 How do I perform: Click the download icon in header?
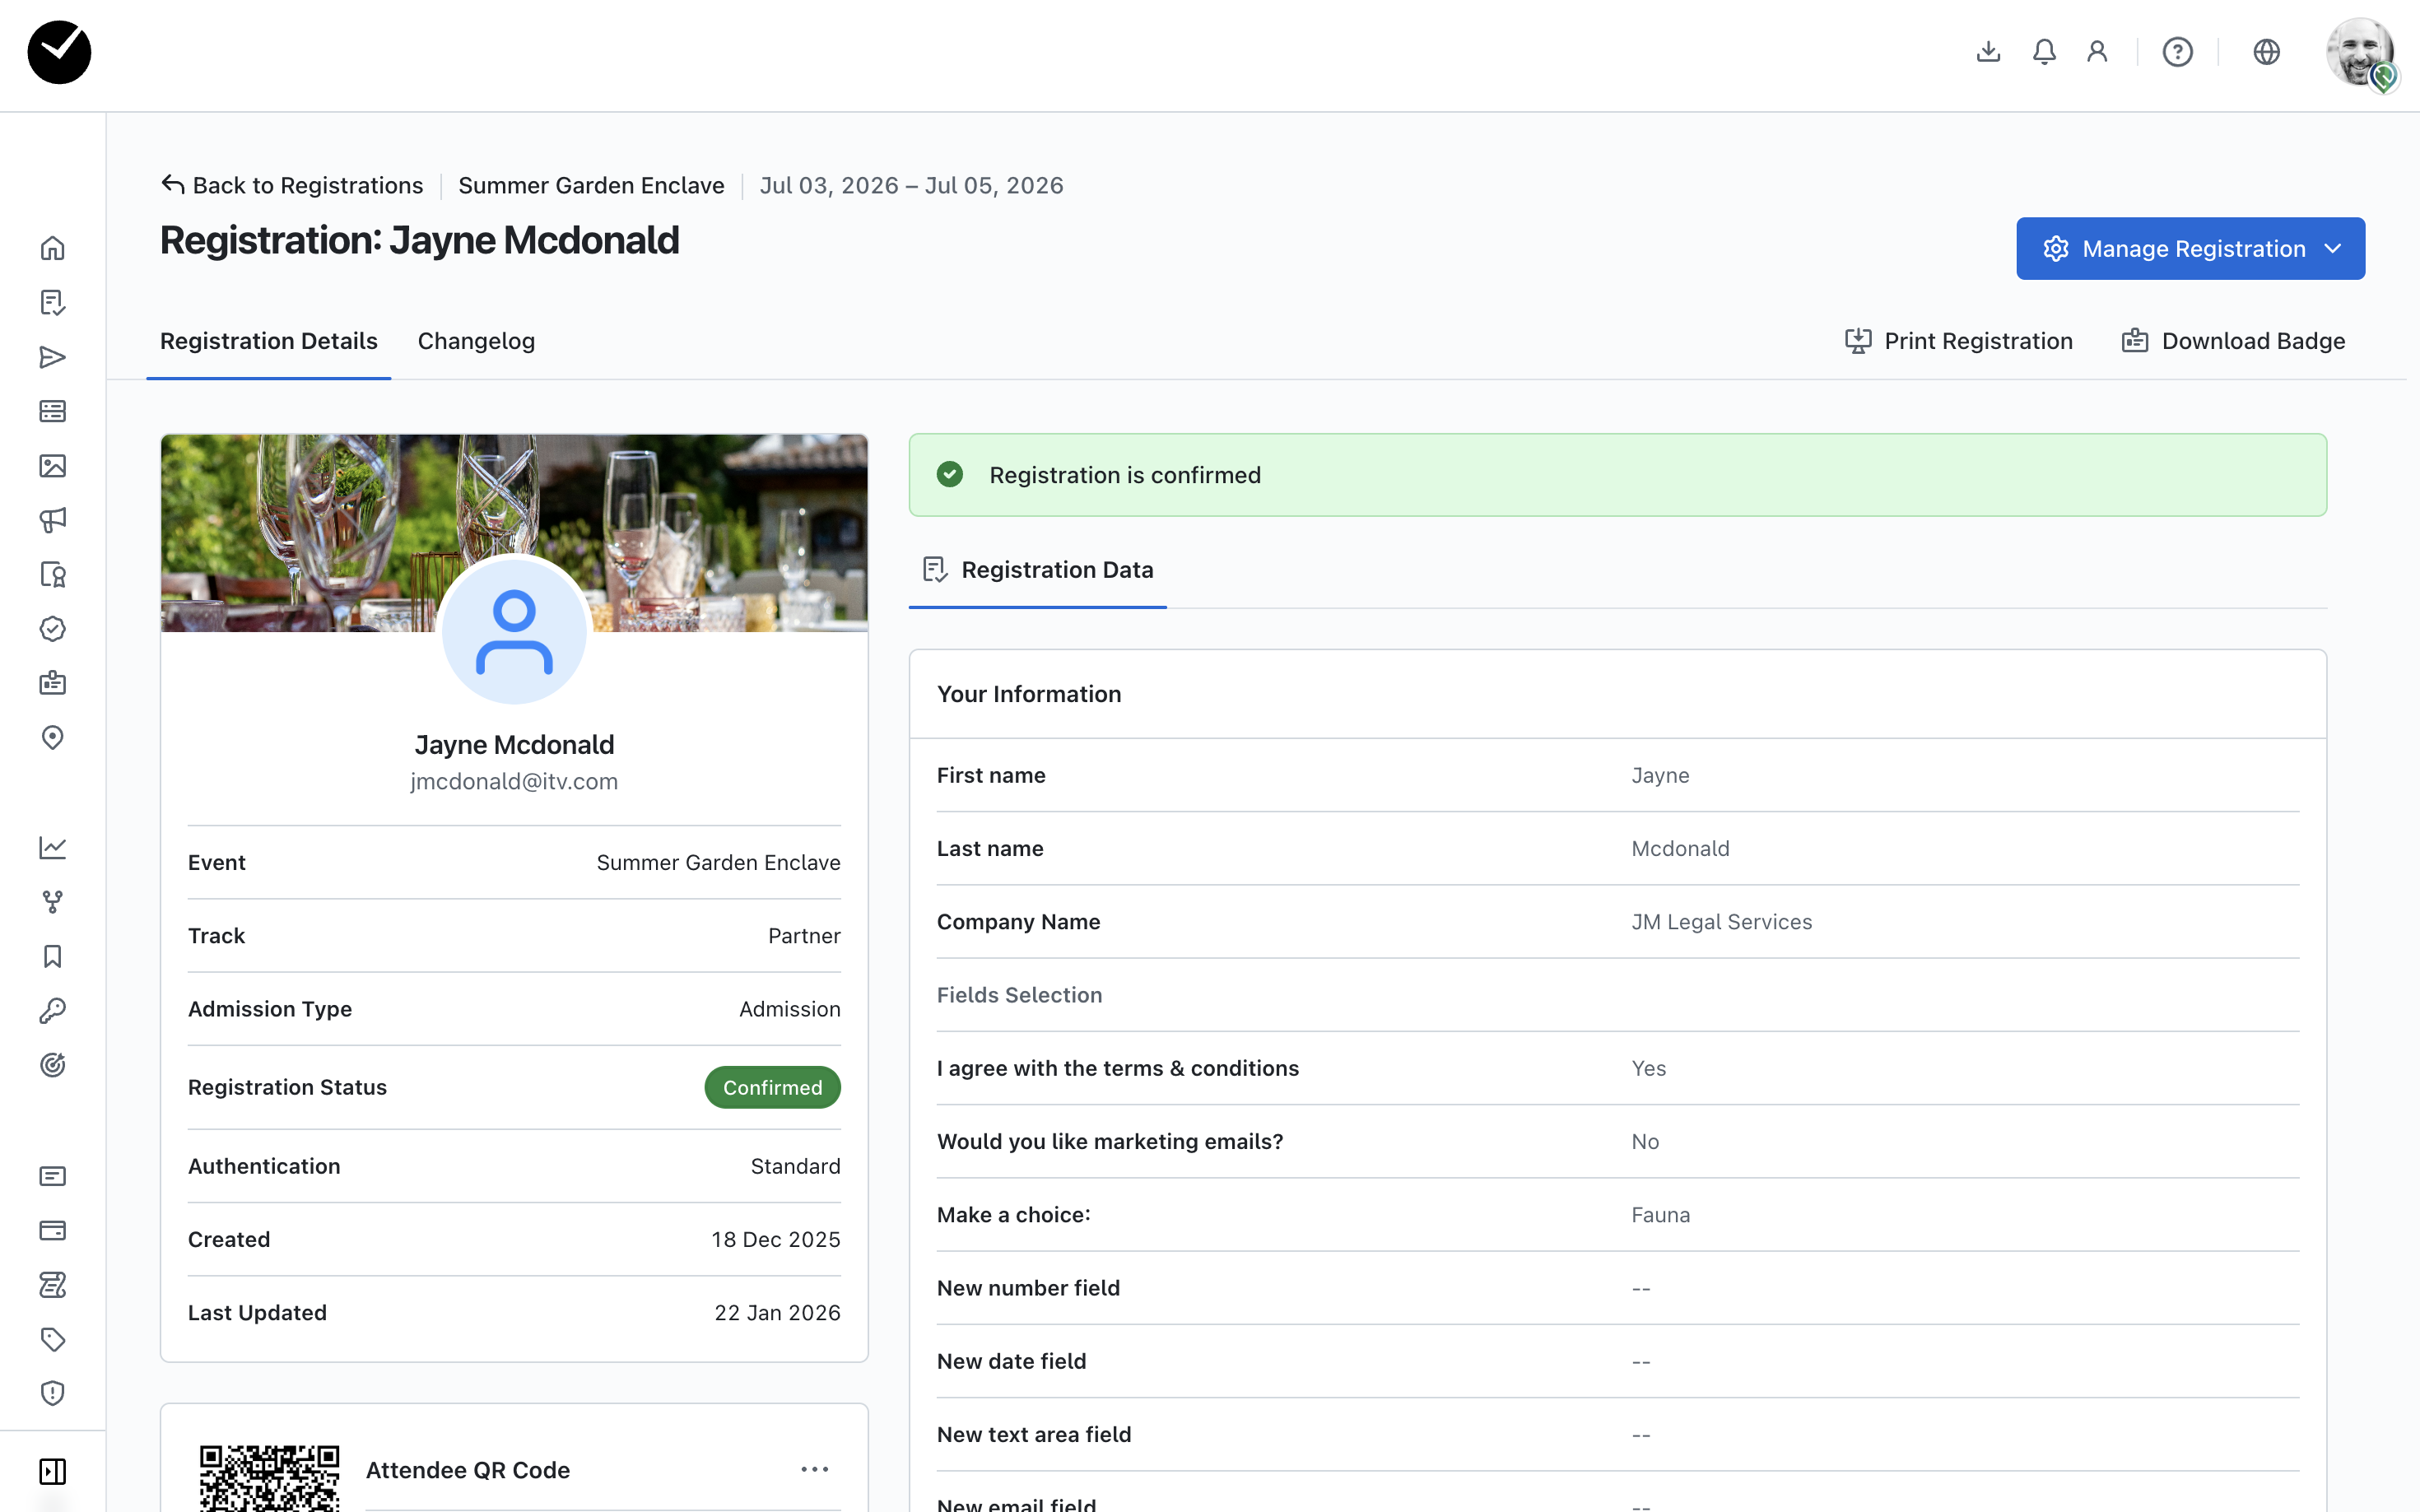(x=1988, y=52)
